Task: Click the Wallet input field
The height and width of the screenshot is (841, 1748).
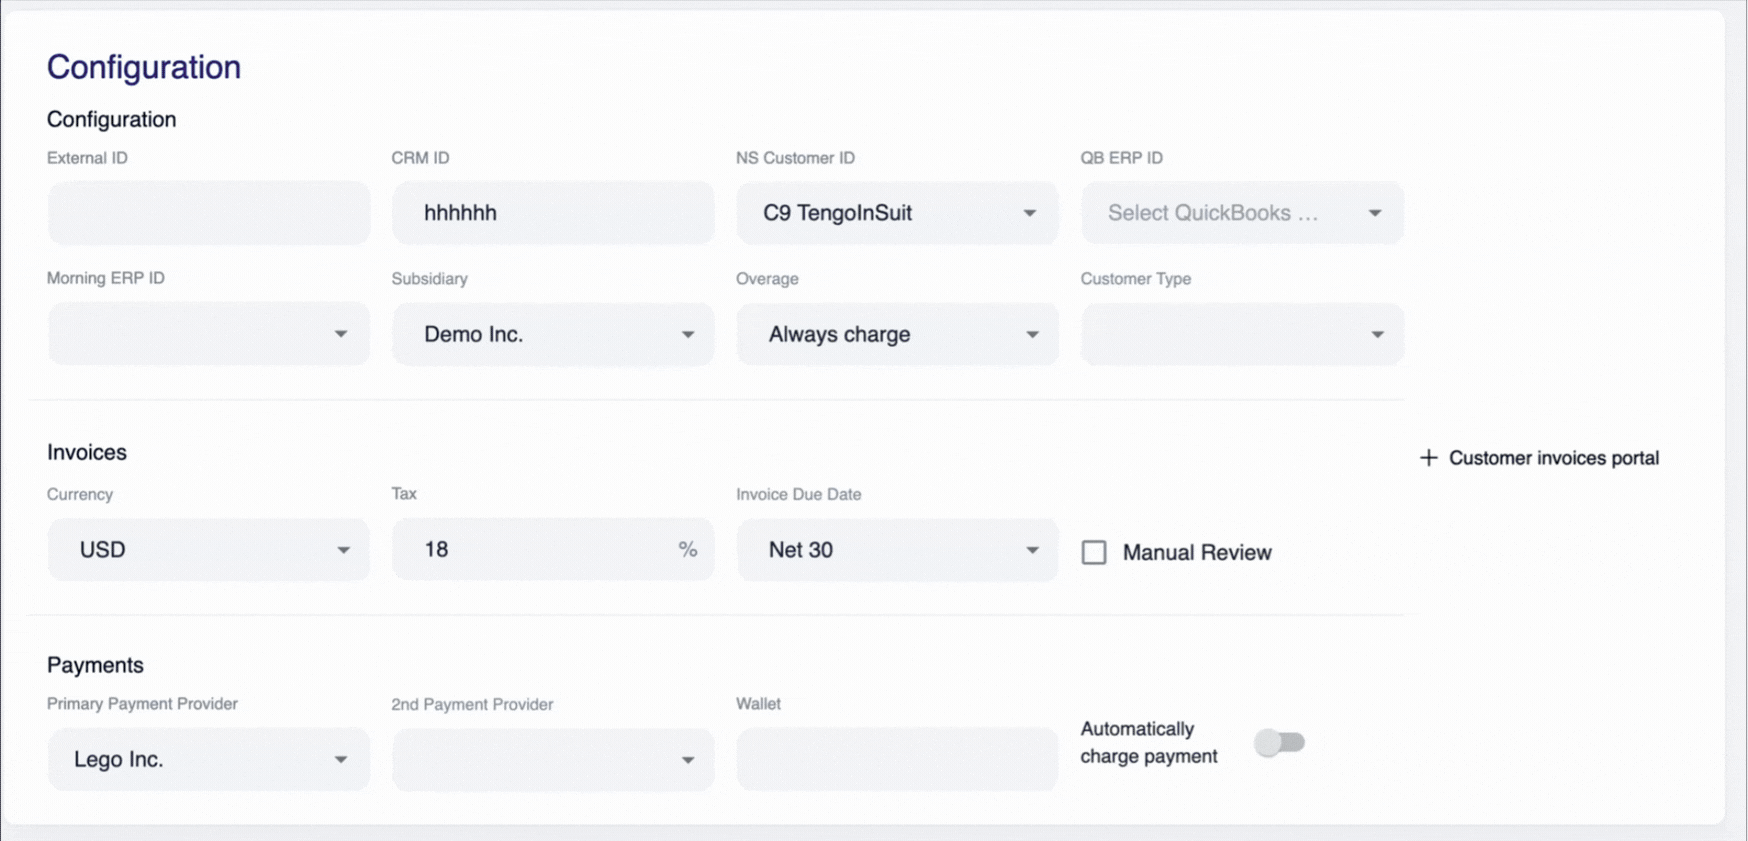Action: [x=897, y=759]
